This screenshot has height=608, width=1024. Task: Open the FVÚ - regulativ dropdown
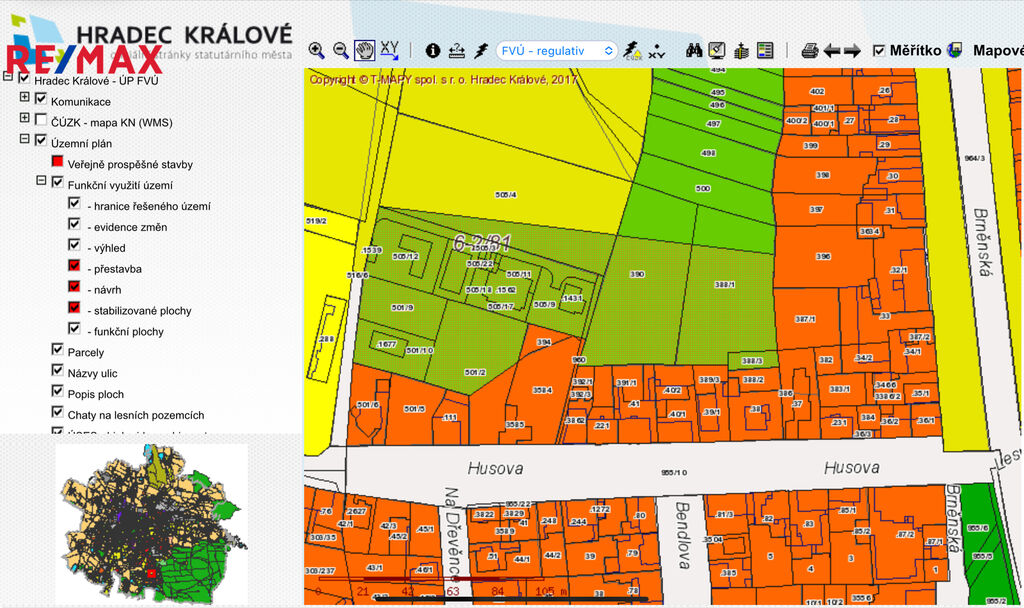[x=557, y=50]
